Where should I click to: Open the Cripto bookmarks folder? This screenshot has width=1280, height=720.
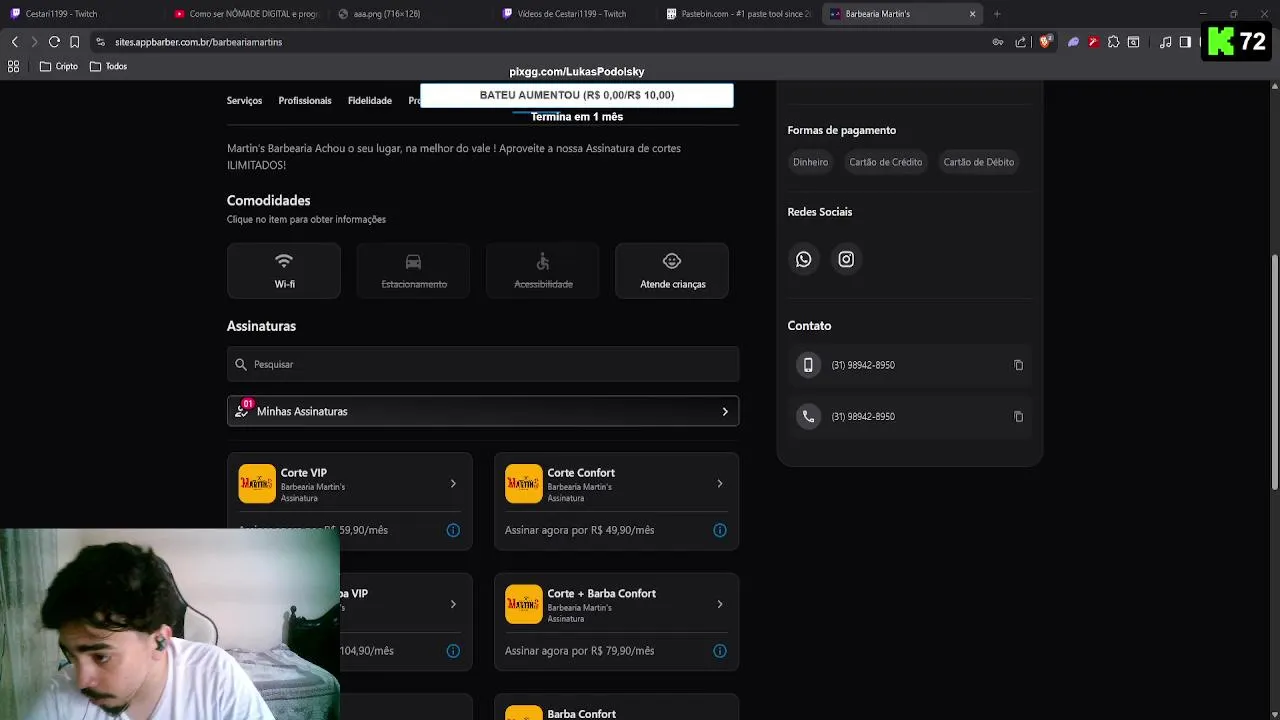click(x=59, y=66)
